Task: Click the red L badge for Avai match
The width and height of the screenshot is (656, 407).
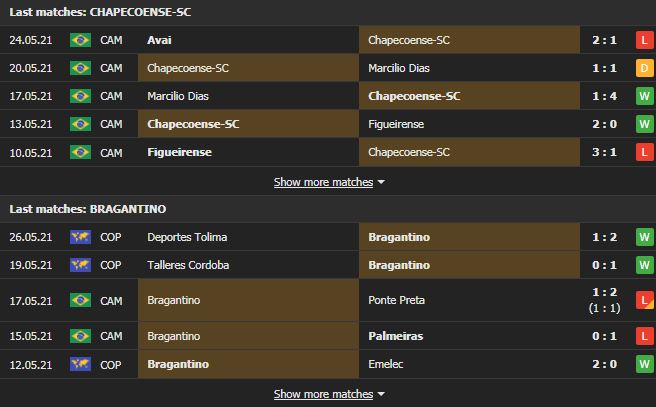Action: 645,40
